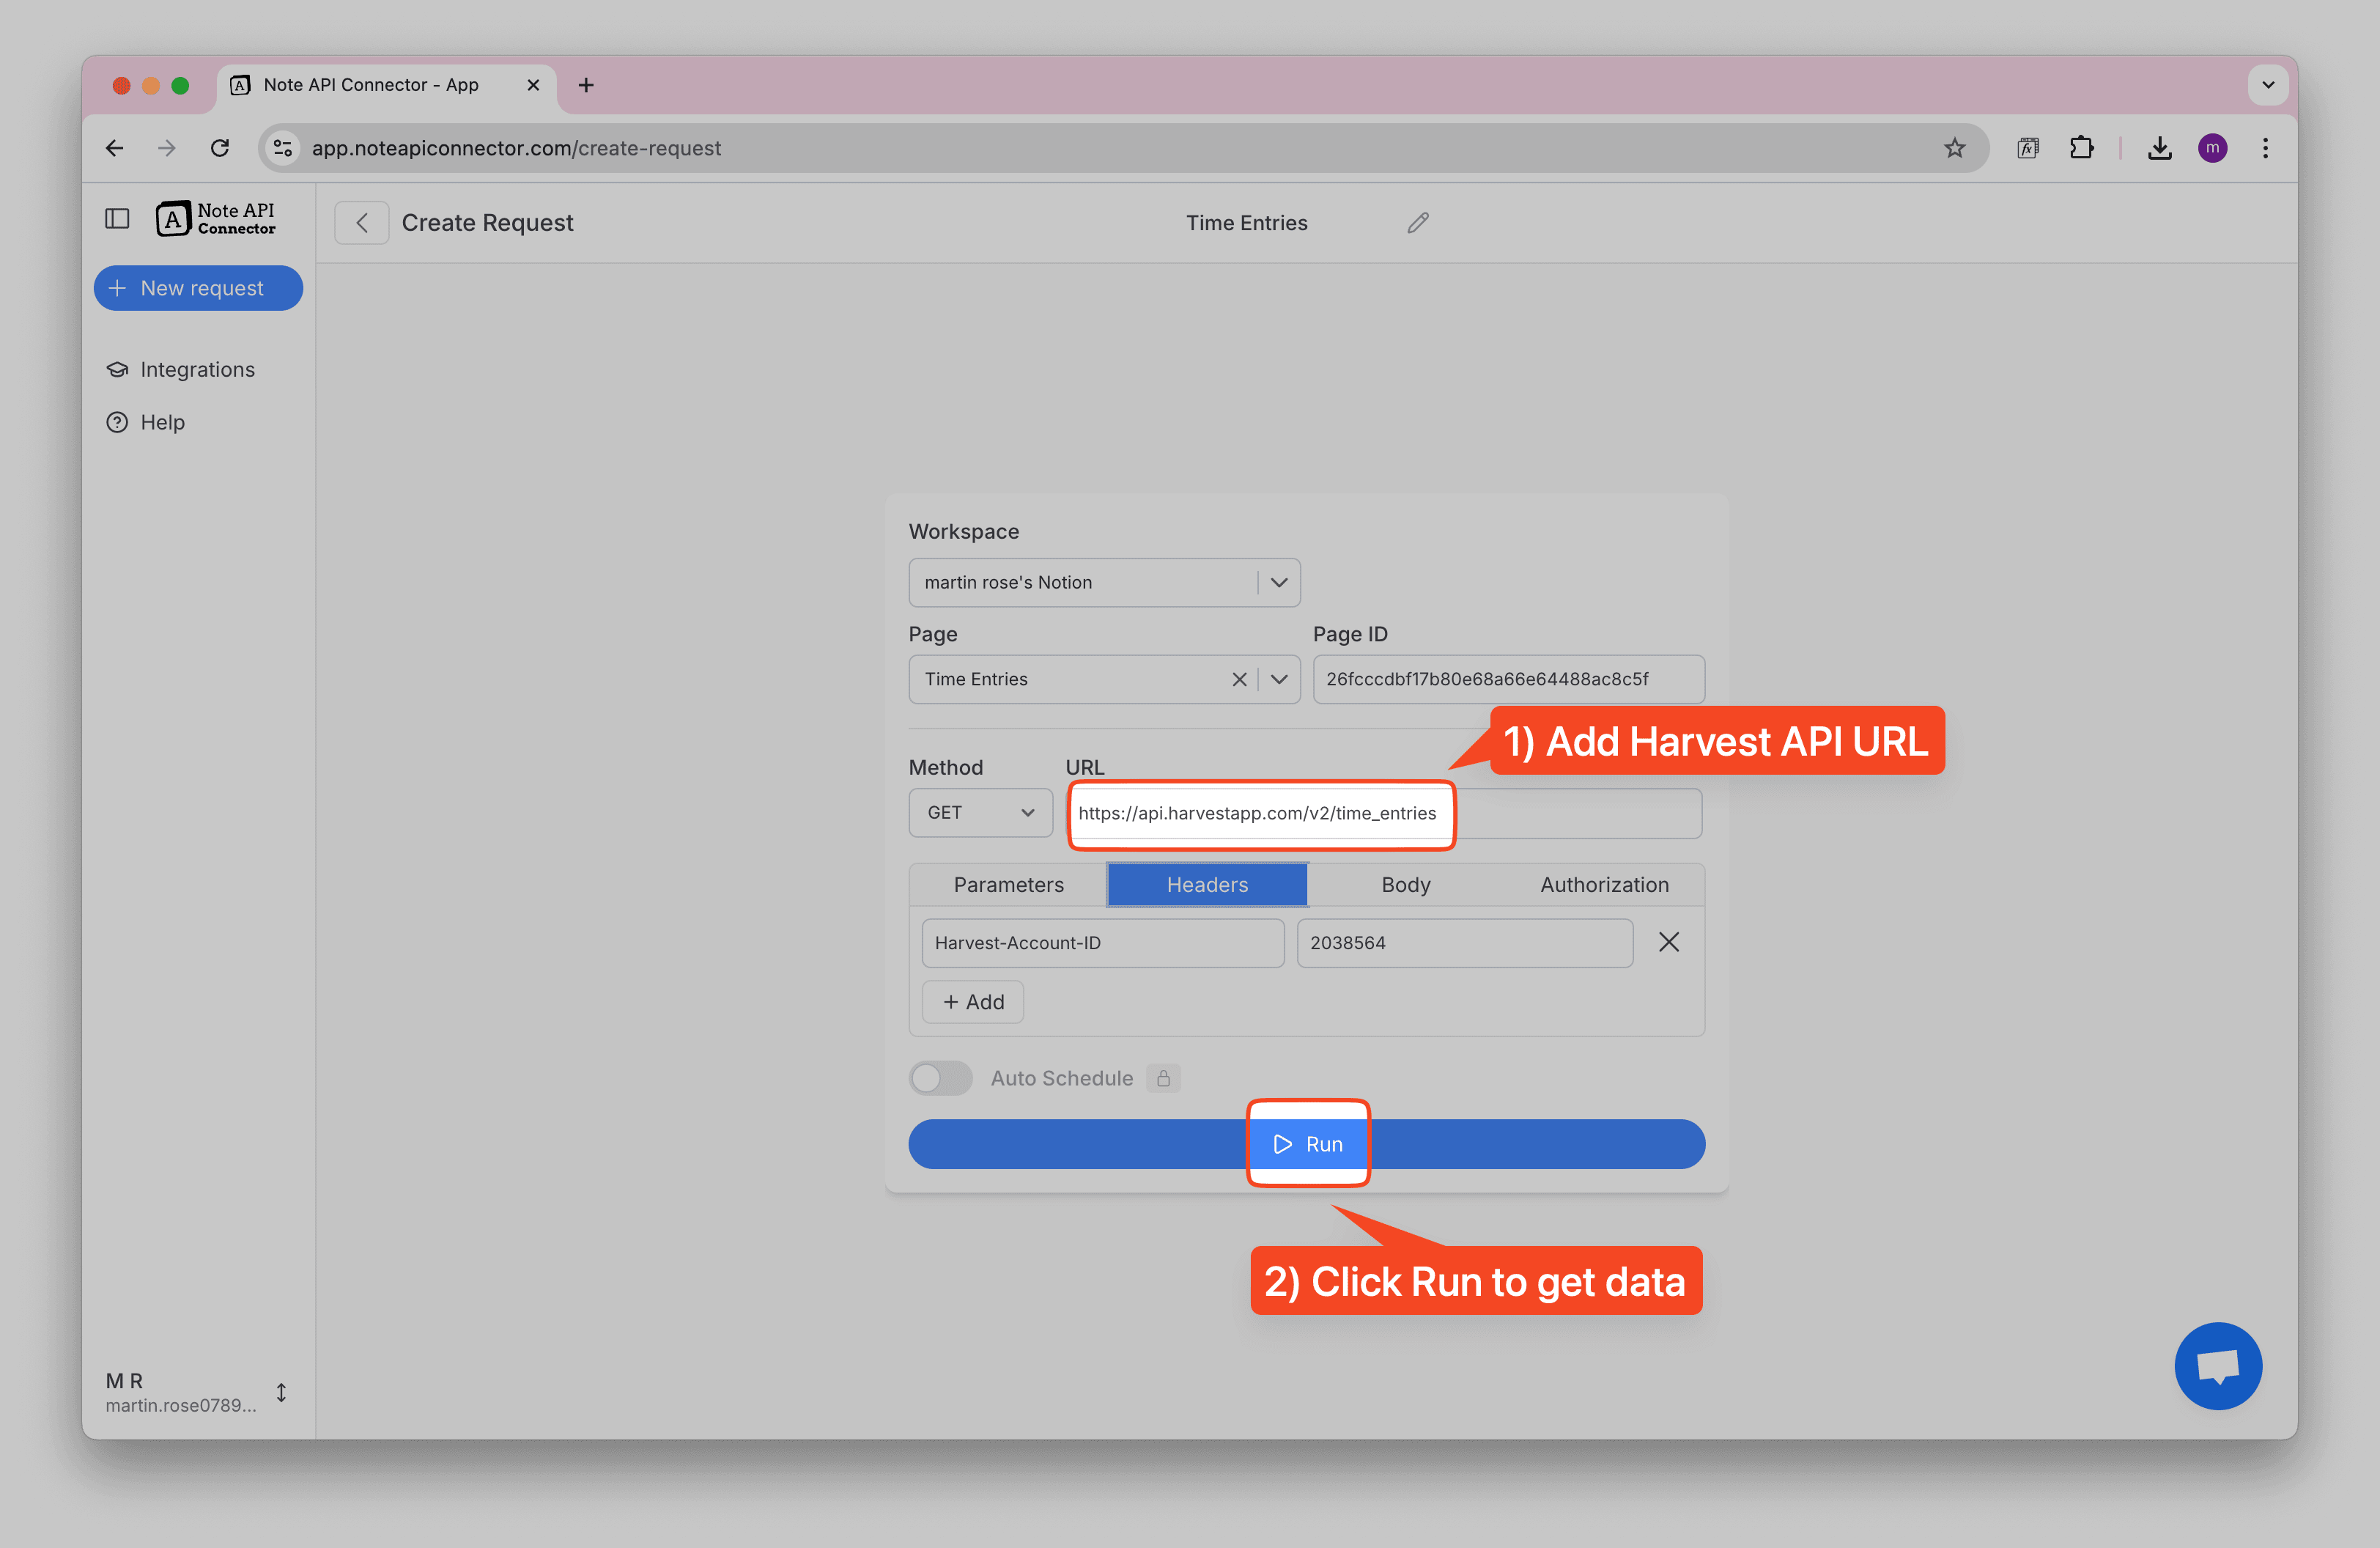Open the GET method dropdown
The image size is (2380, 1548).
click(980, 812)
